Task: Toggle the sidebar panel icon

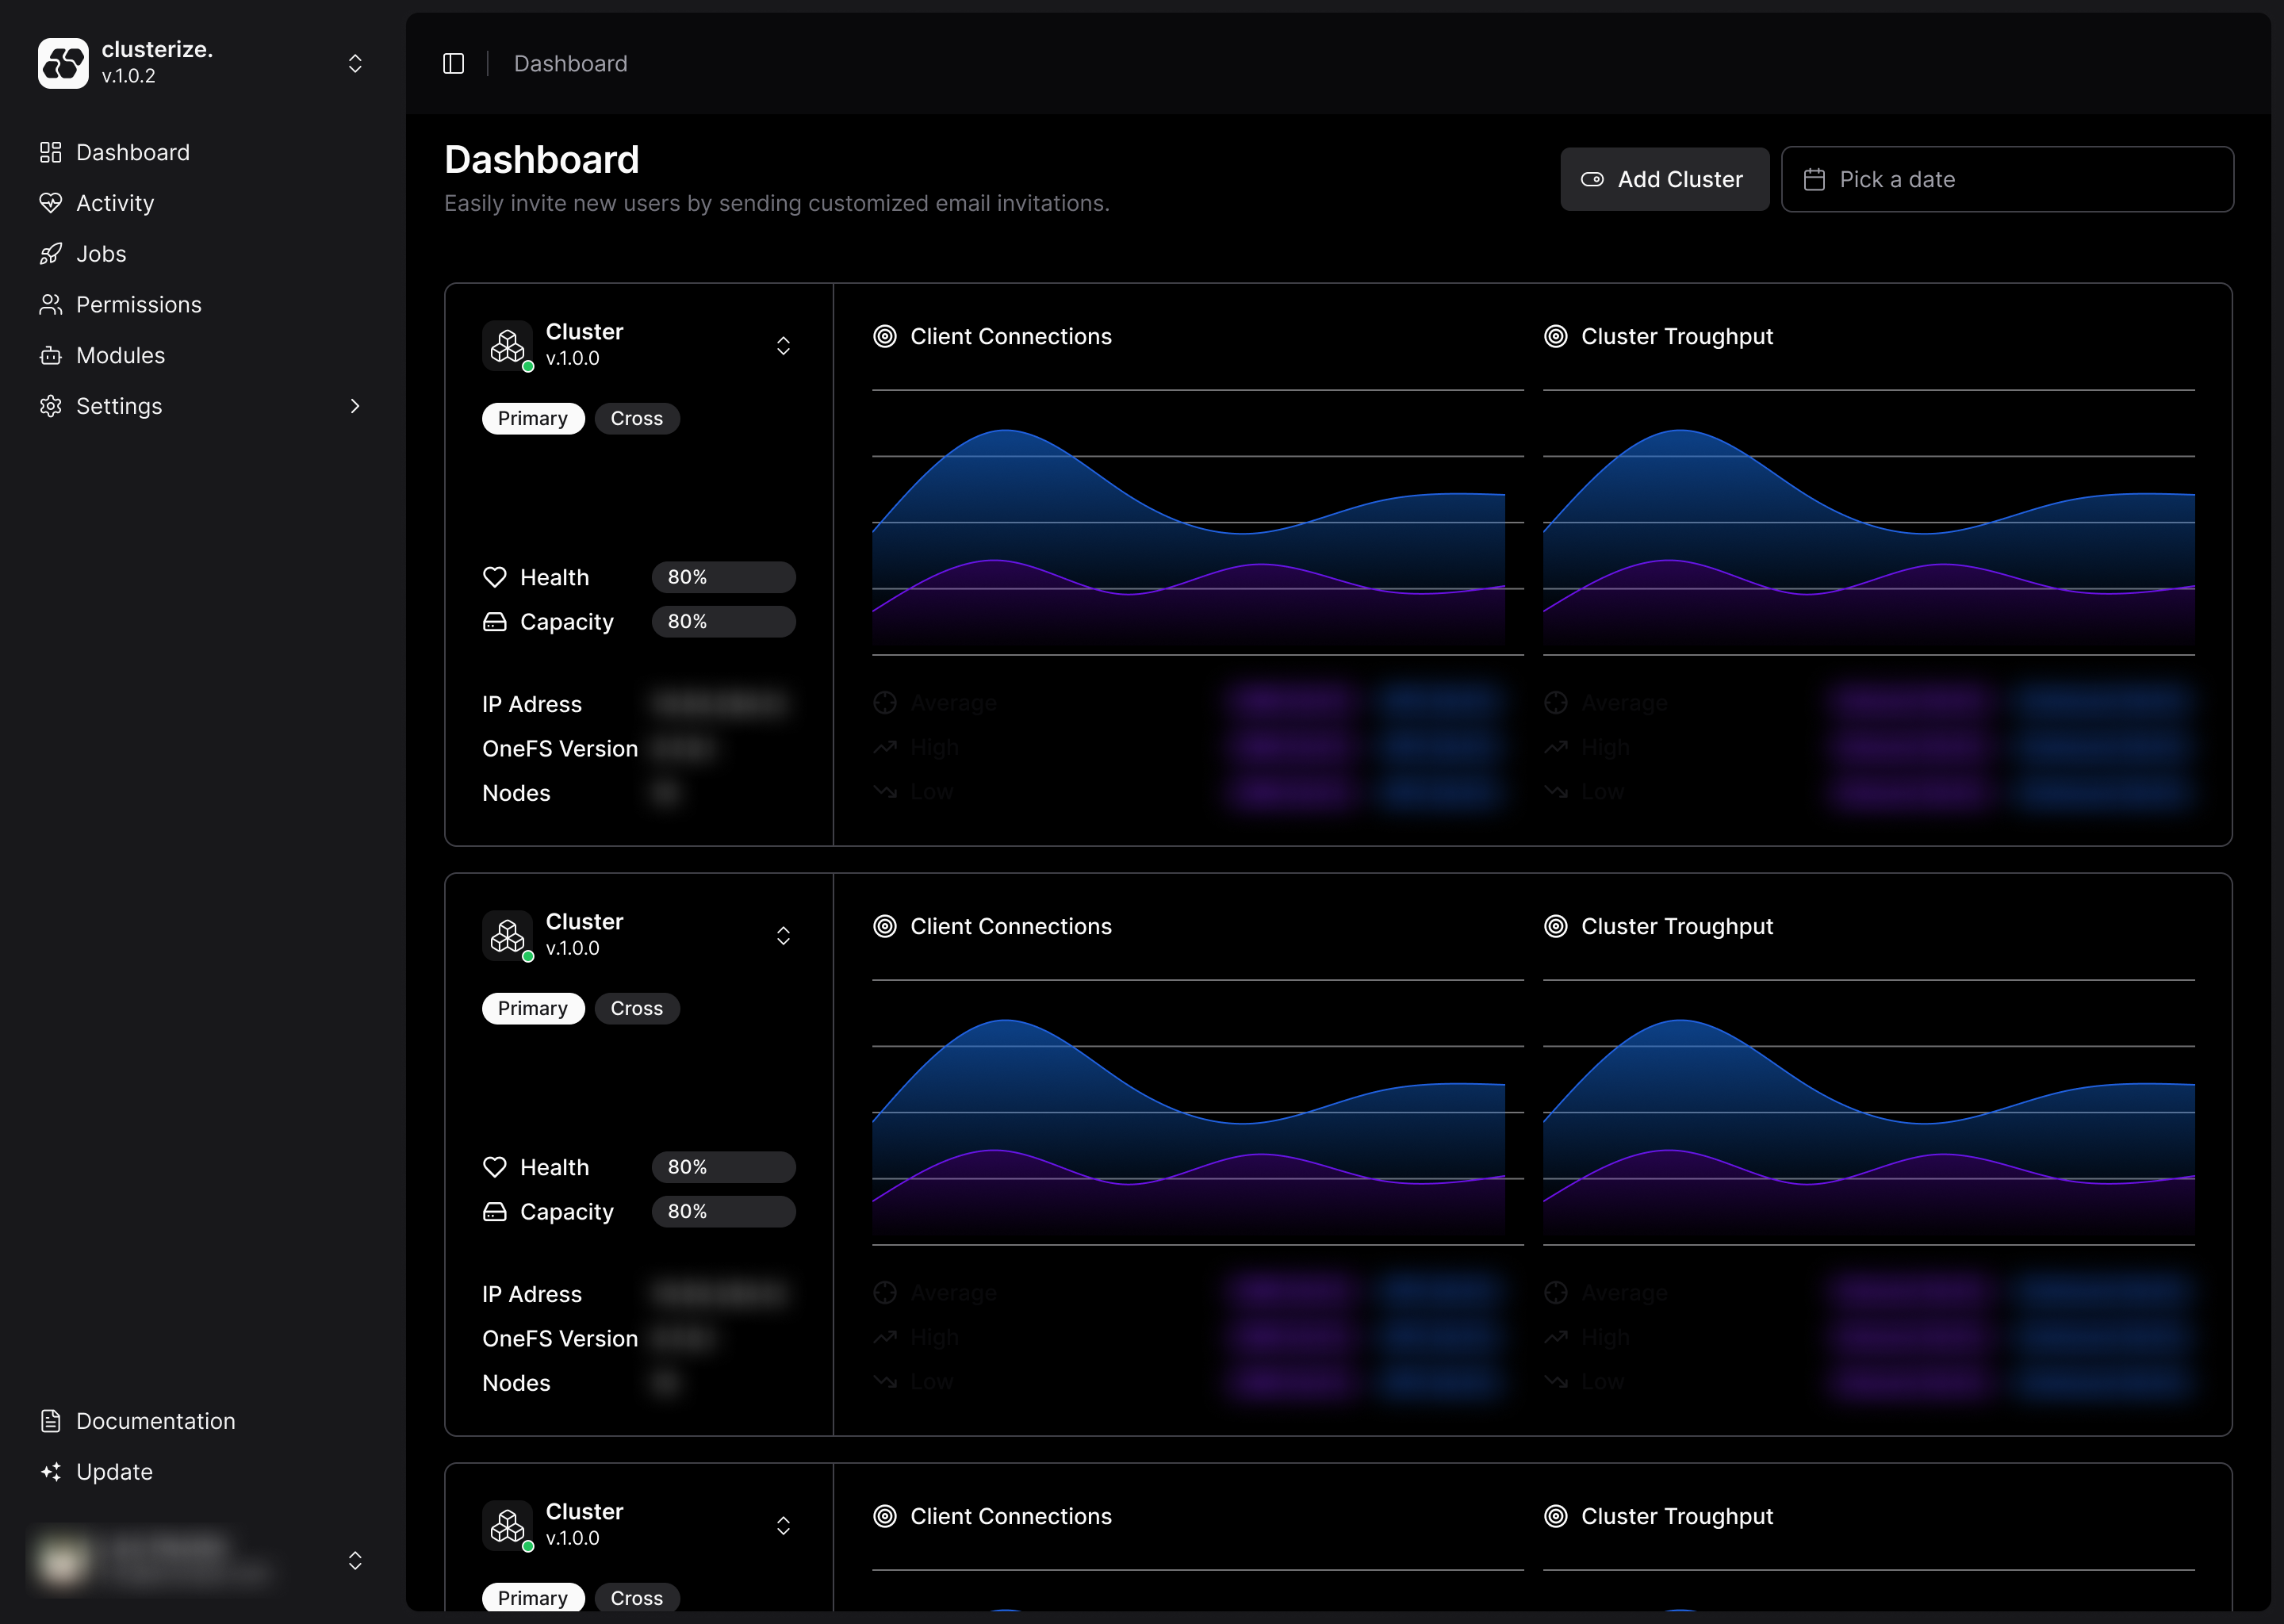Action: tap(454, 63)
